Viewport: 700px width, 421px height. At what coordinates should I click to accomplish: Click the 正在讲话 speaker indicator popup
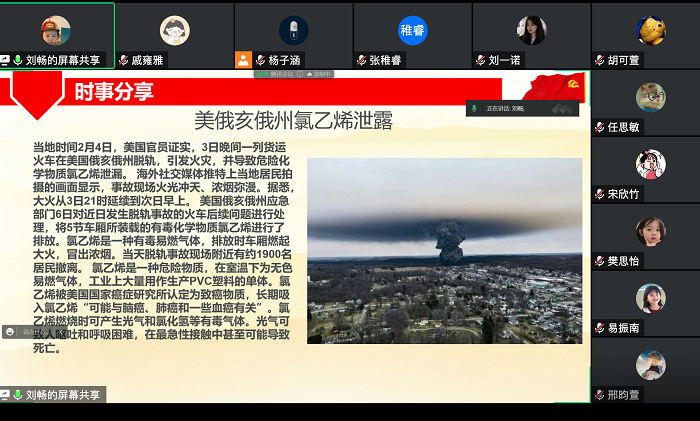[521, 107]
